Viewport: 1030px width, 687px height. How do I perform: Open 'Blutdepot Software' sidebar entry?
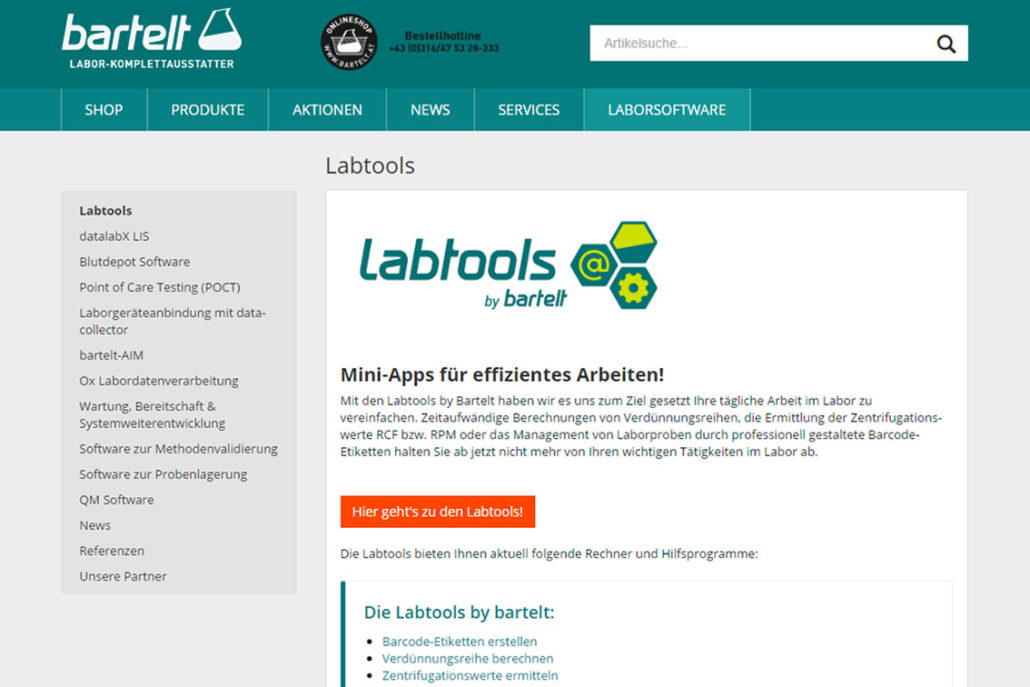click(x=134, y=262)
